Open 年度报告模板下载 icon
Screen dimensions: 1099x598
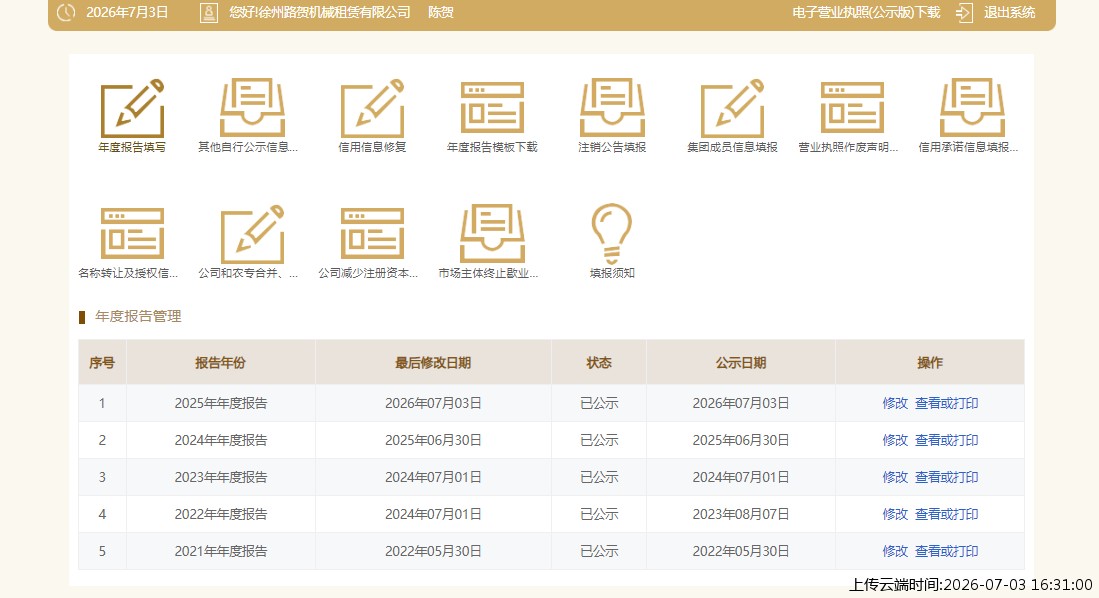(492, 108)
